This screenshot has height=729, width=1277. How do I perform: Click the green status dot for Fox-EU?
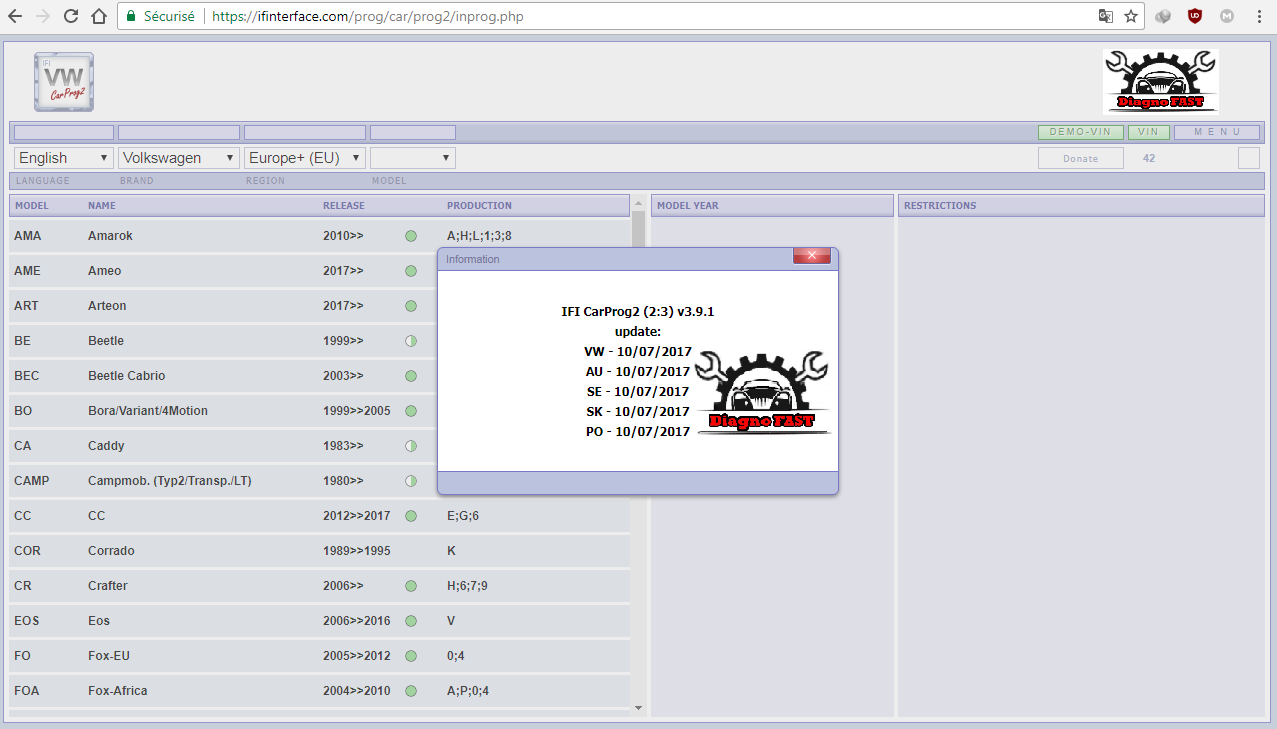410,656
